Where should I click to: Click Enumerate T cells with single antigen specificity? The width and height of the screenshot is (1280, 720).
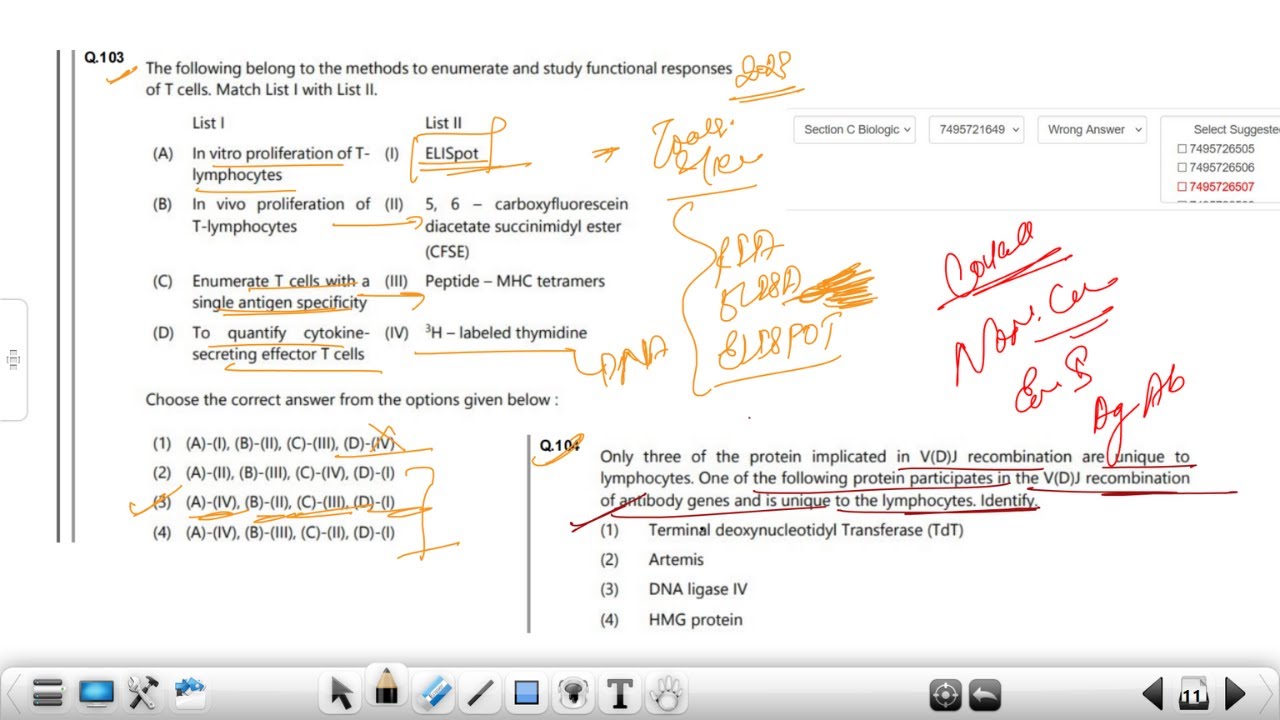click(281, 292)
